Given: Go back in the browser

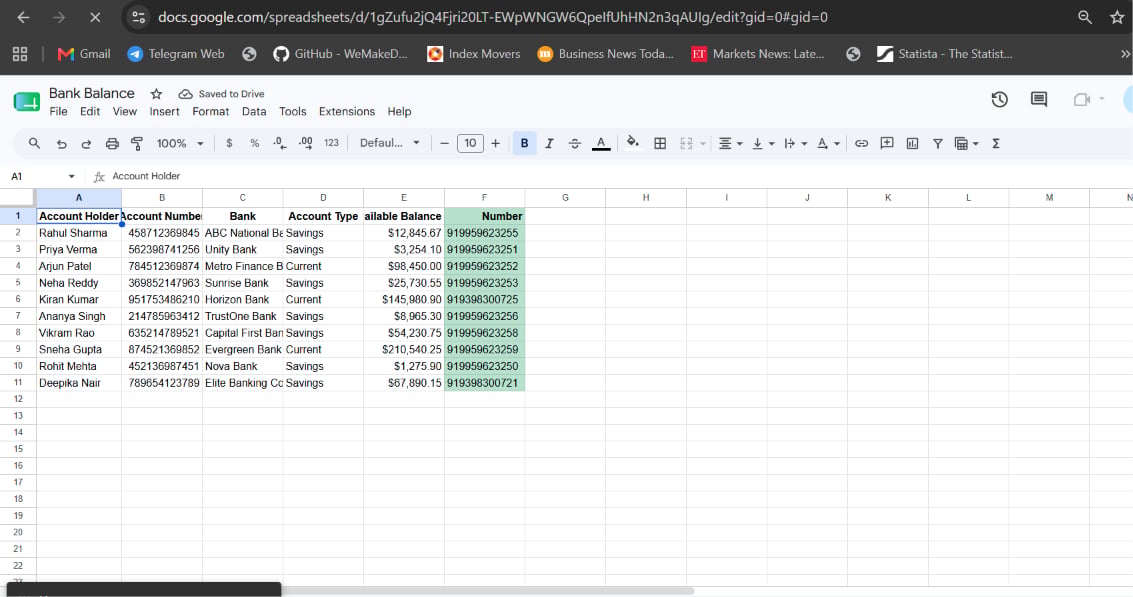Looking at the screenshot, I should [x=23, y=17].
